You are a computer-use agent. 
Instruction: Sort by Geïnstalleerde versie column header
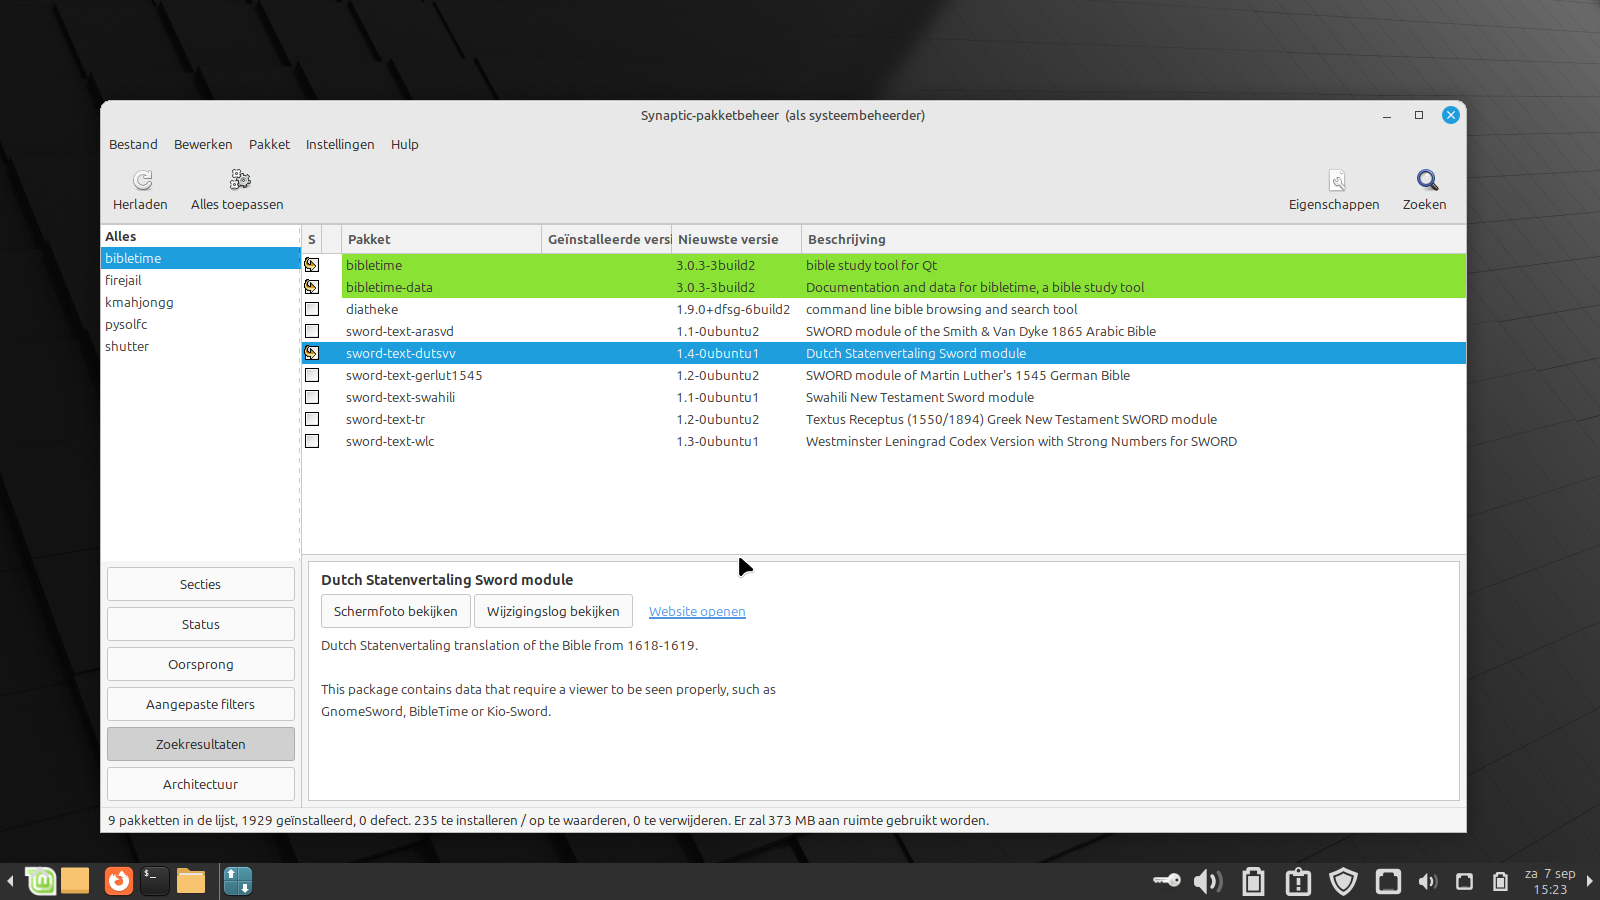[607, 239]
